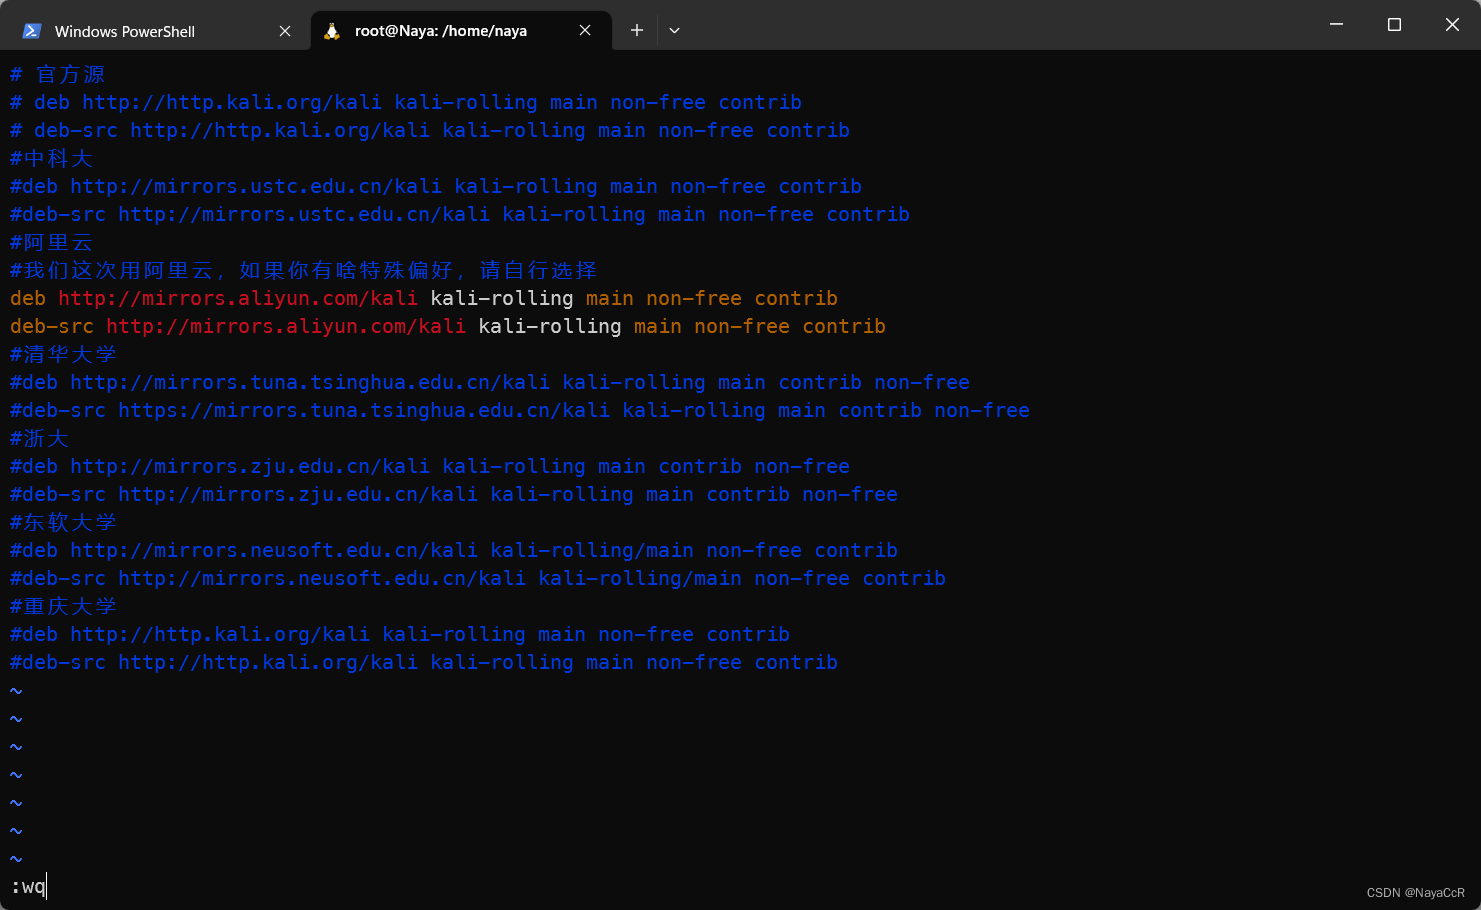The width and height of the screenshot is (1481, 910).
Task: Click the '#清华大学' comment line
Action: (x=63, y=354)
